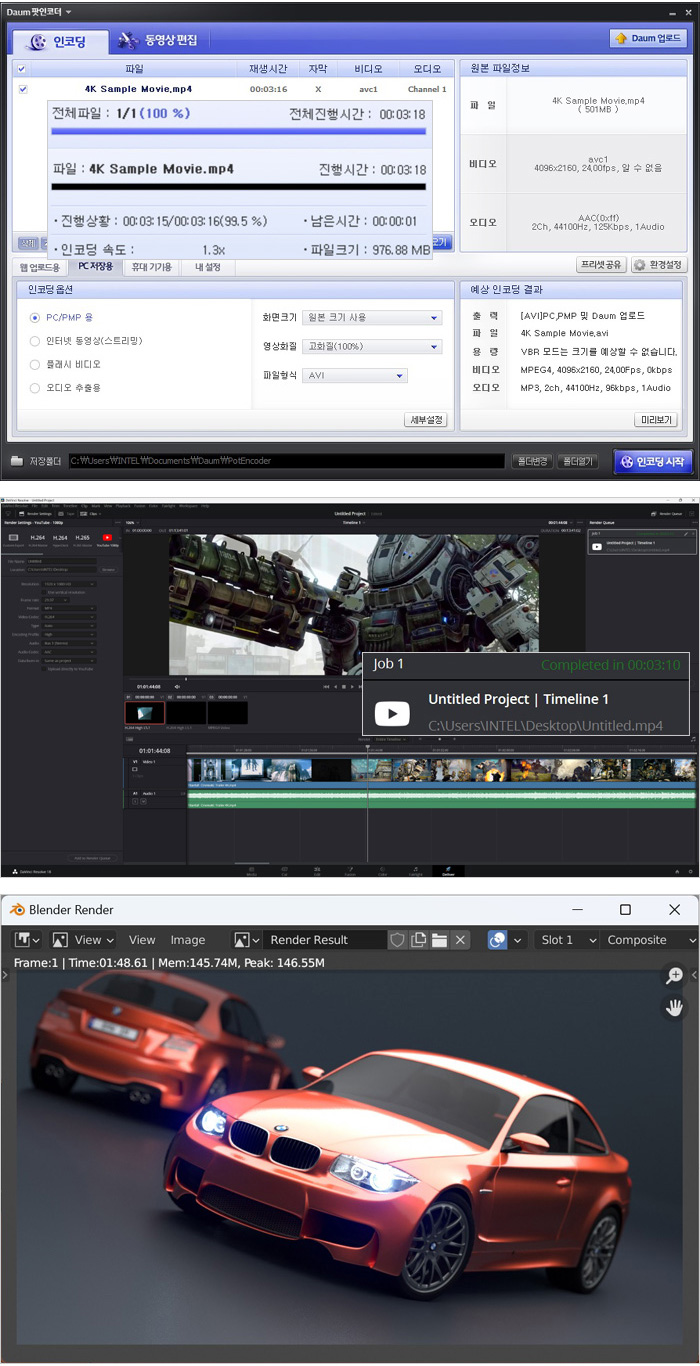Open the 동영상 편집 tab in PotEncoder

[x=158, y=40]
